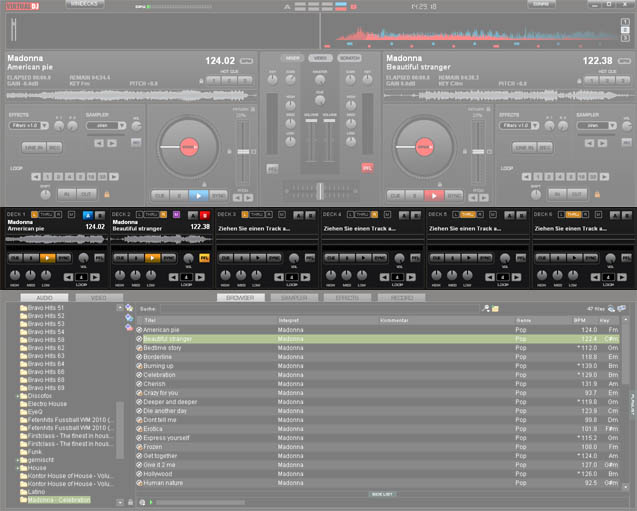Image resolution: width=637 pixels, height=511 pixels.
Task: Toggle orange L crossfader assign on Deck 1
Action: (35, 214)
